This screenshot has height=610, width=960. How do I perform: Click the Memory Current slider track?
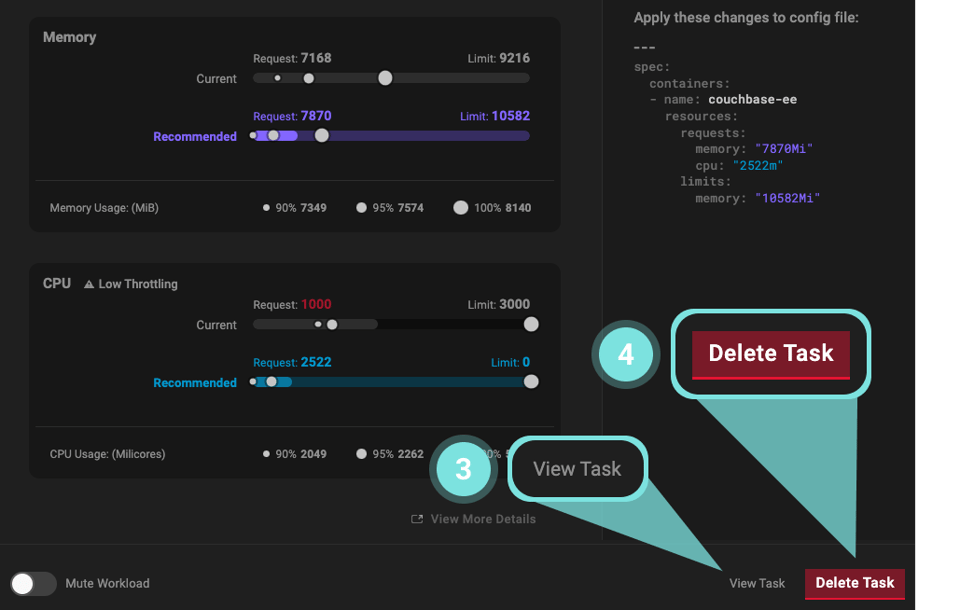coord(391,78)
